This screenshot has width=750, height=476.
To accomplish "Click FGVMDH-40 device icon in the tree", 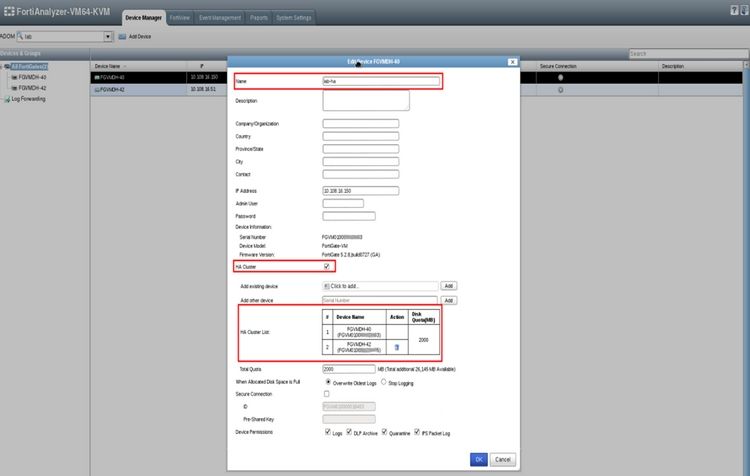I will 14,77.
